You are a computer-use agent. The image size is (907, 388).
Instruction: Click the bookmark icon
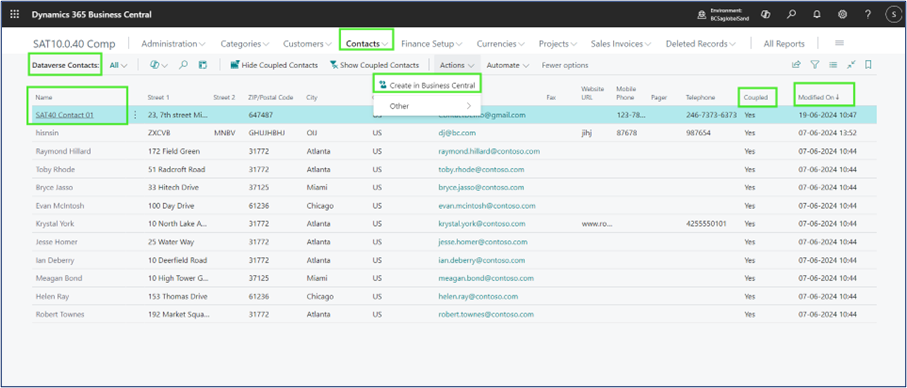point(868,65)
